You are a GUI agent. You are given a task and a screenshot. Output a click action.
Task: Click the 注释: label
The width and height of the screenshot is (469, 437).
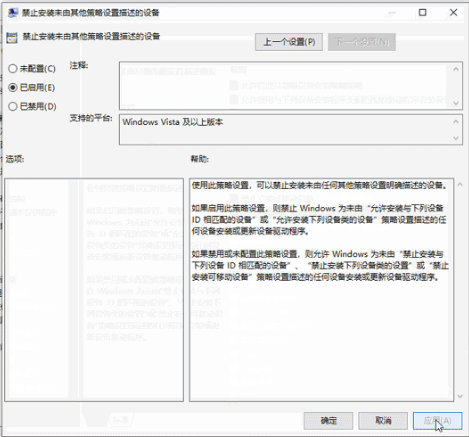[x=79, y=65]
